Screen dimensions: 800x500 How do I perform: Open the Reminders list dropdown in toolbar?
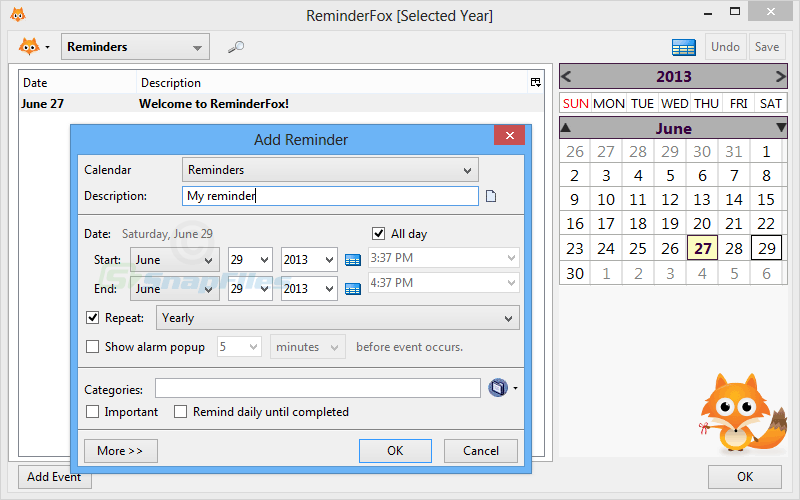[135, 47]
